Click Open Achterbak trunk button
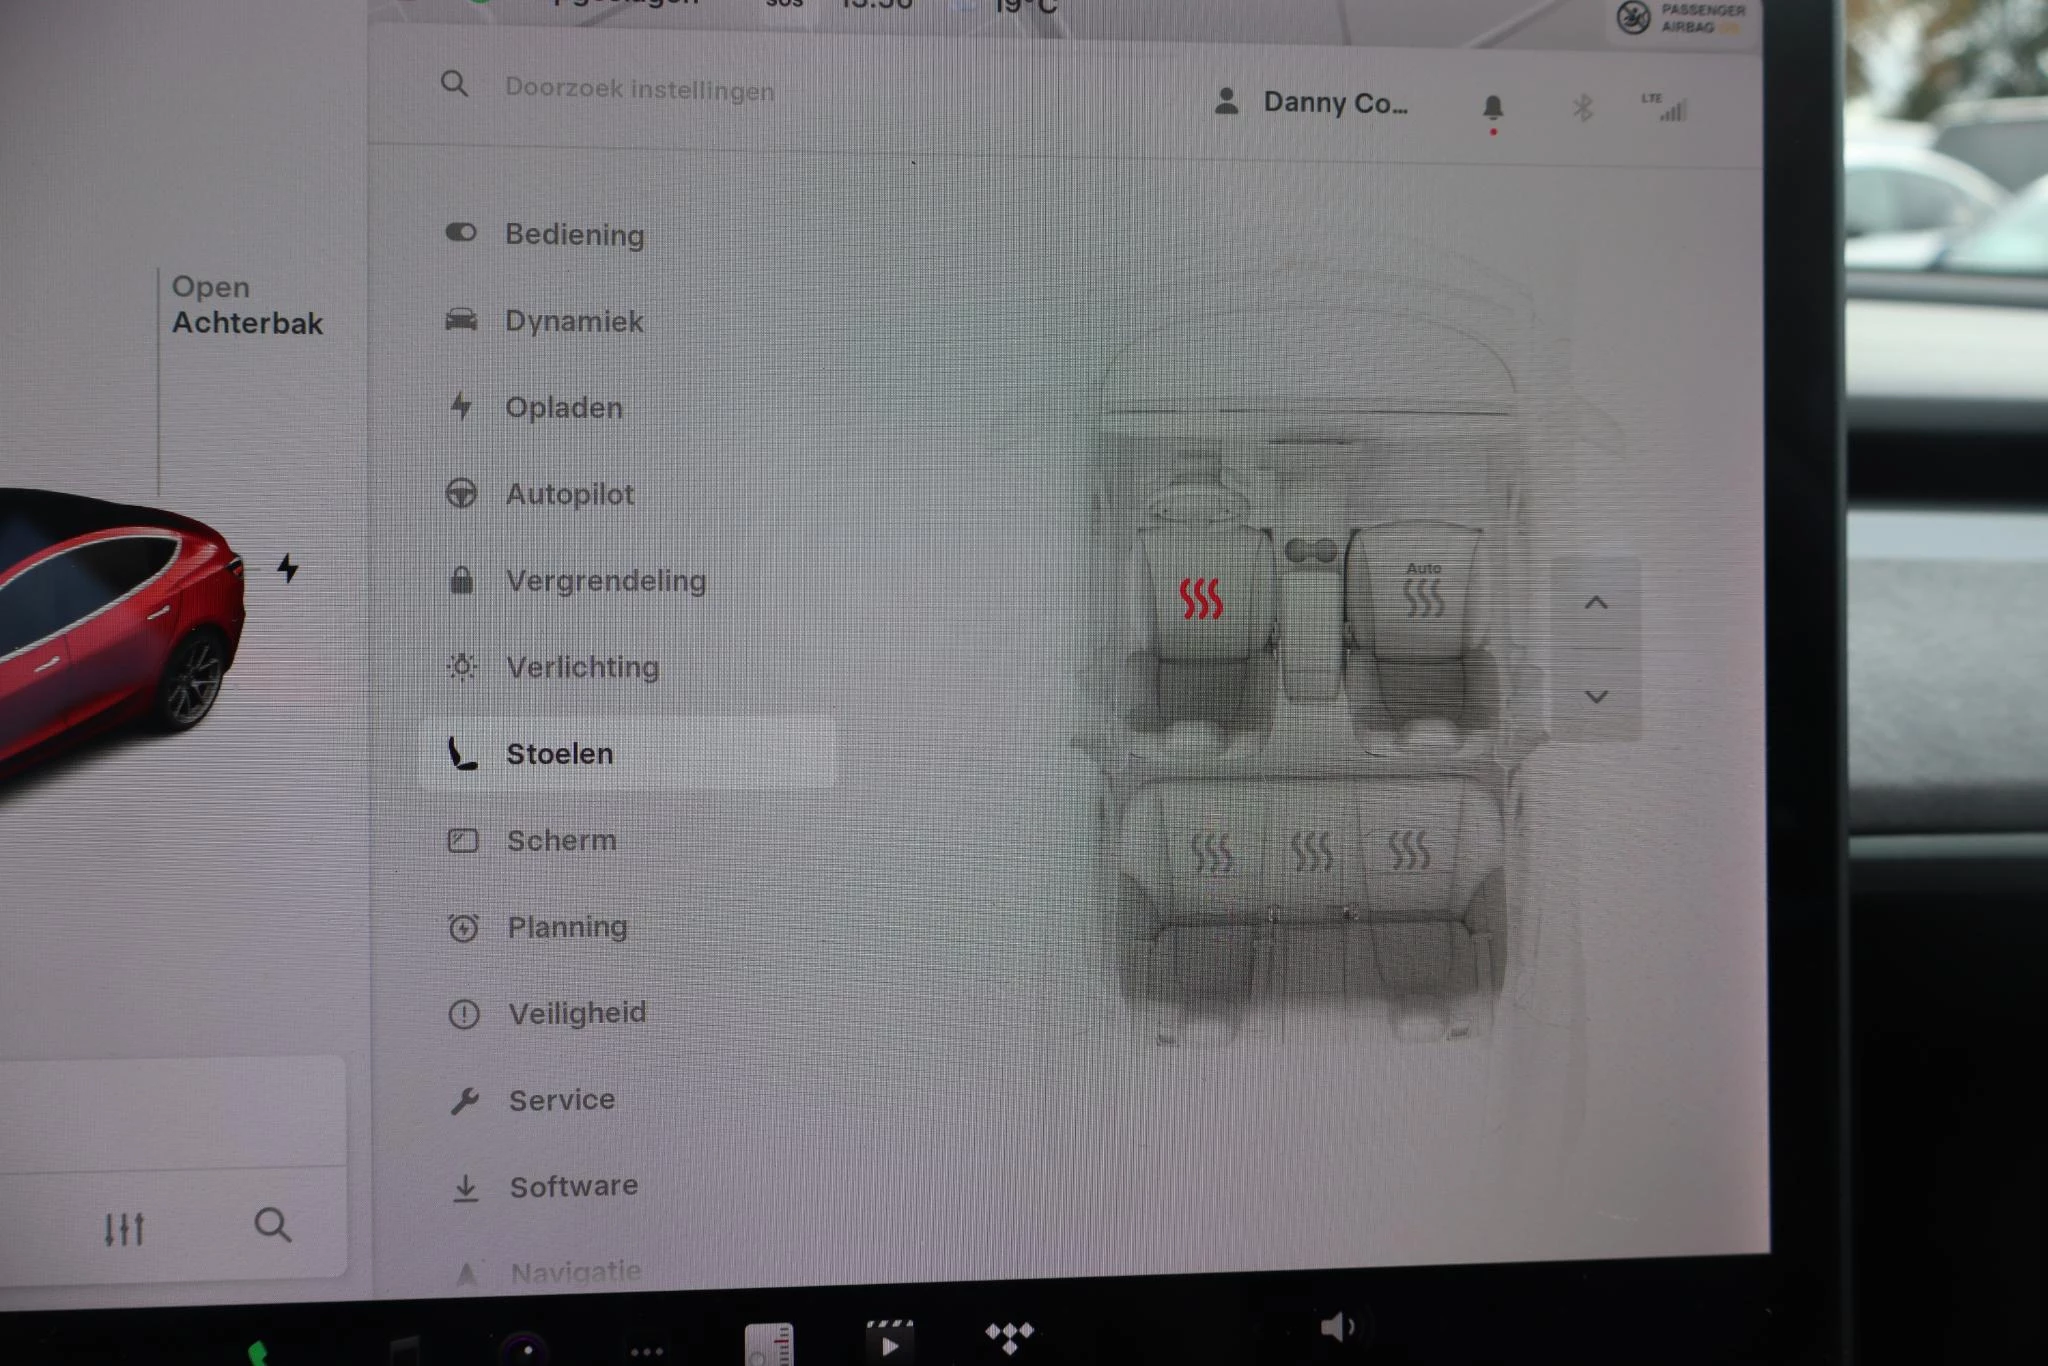Image resolution: width=2048 pixels, height=1366 pixels. [246, 305]
